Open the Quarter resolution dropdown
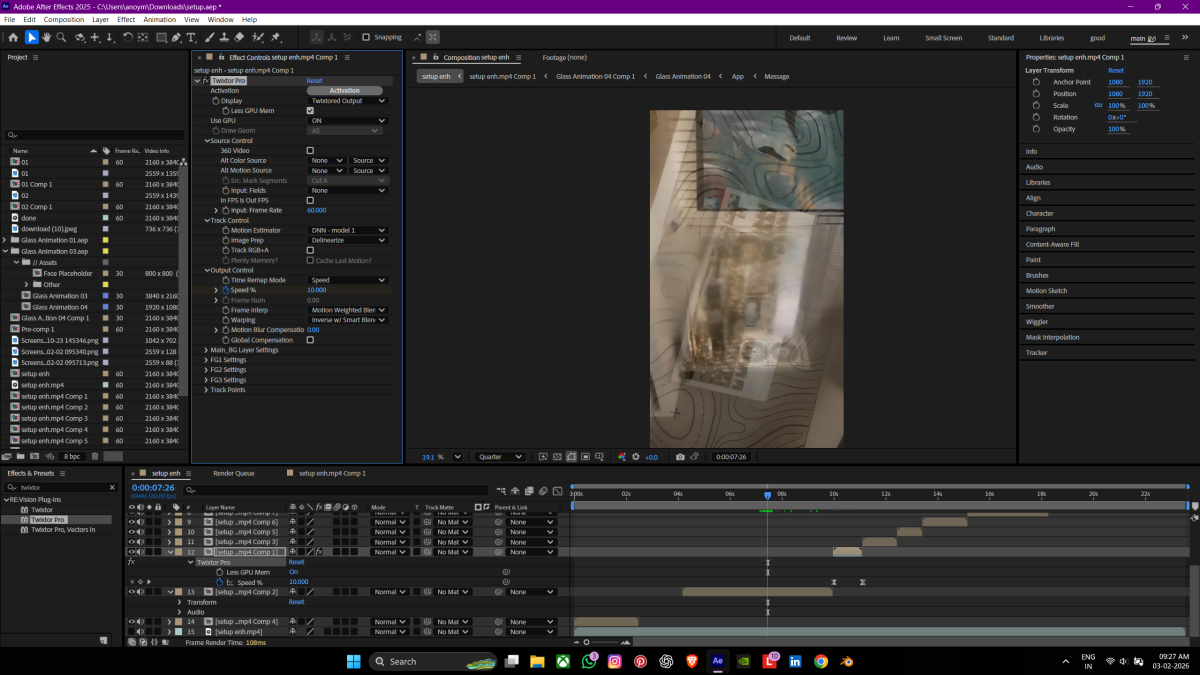Viewport: 1200px width, 675px height. point(500,457)
